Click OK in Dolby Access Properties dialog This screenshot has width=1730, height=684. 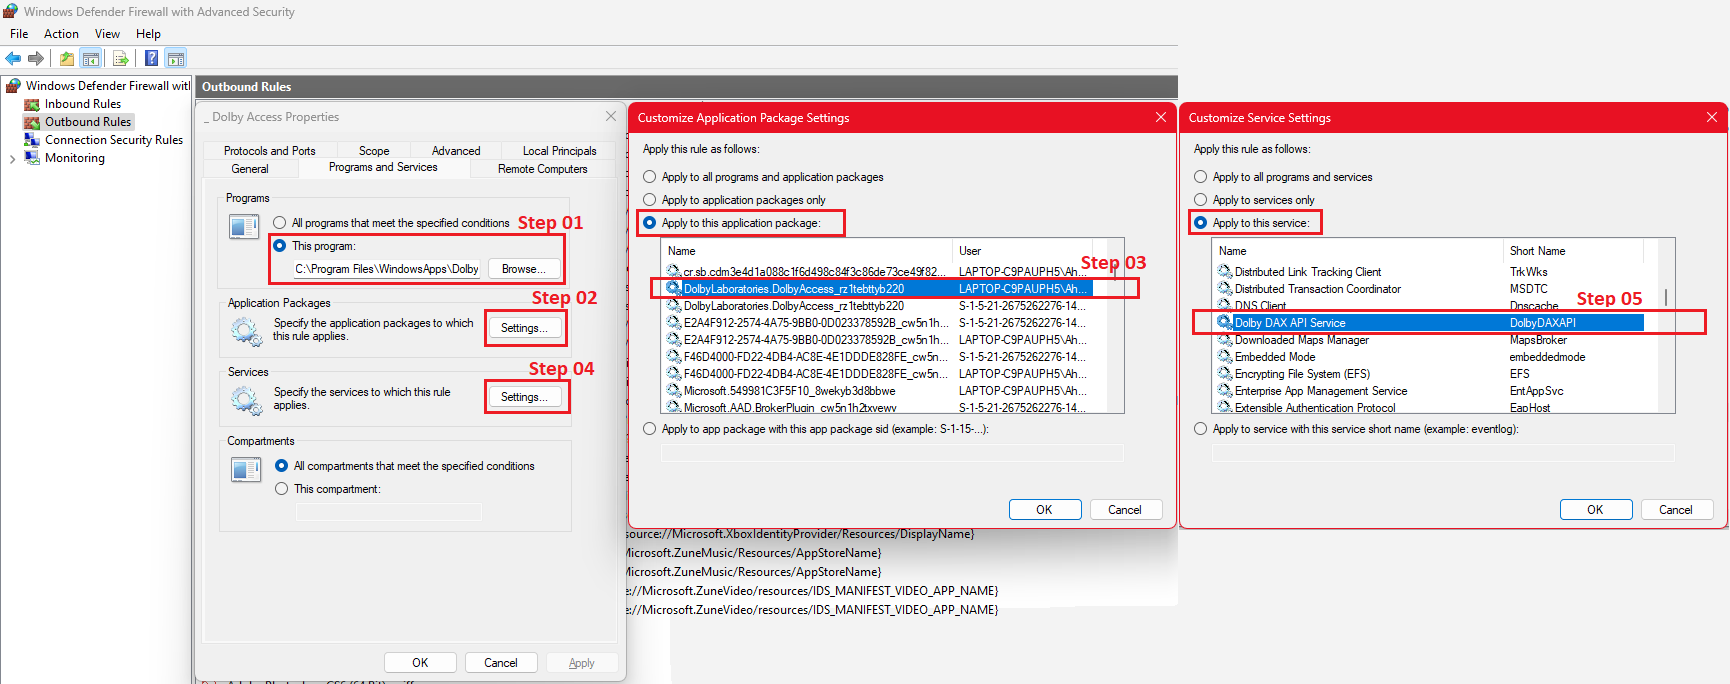[x=421, y=663]
